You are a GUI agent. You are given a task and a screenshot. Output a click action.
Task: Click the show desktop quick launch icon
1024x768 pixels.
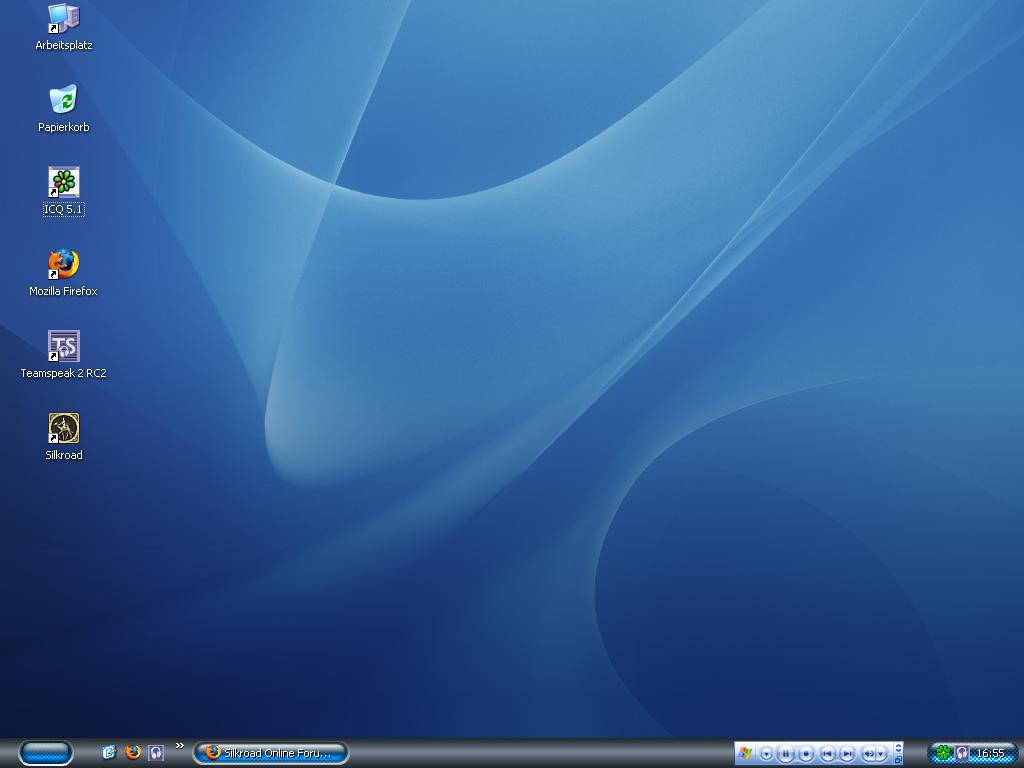(110, 752)
